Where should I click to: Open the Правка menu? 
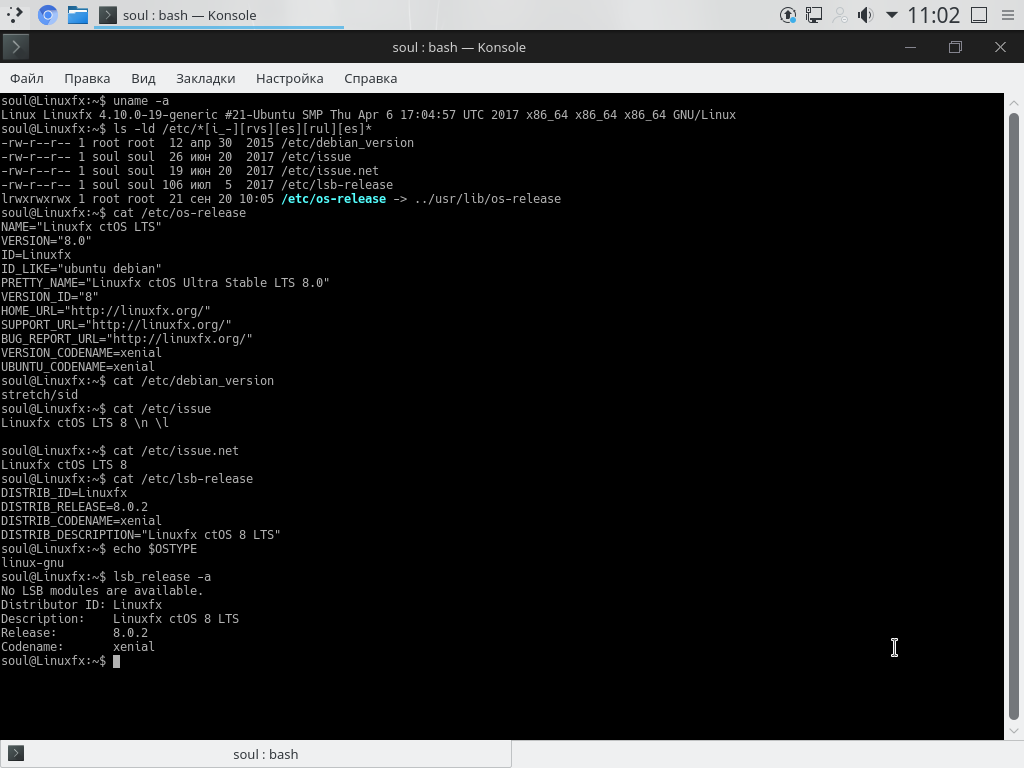coord(87,78)
